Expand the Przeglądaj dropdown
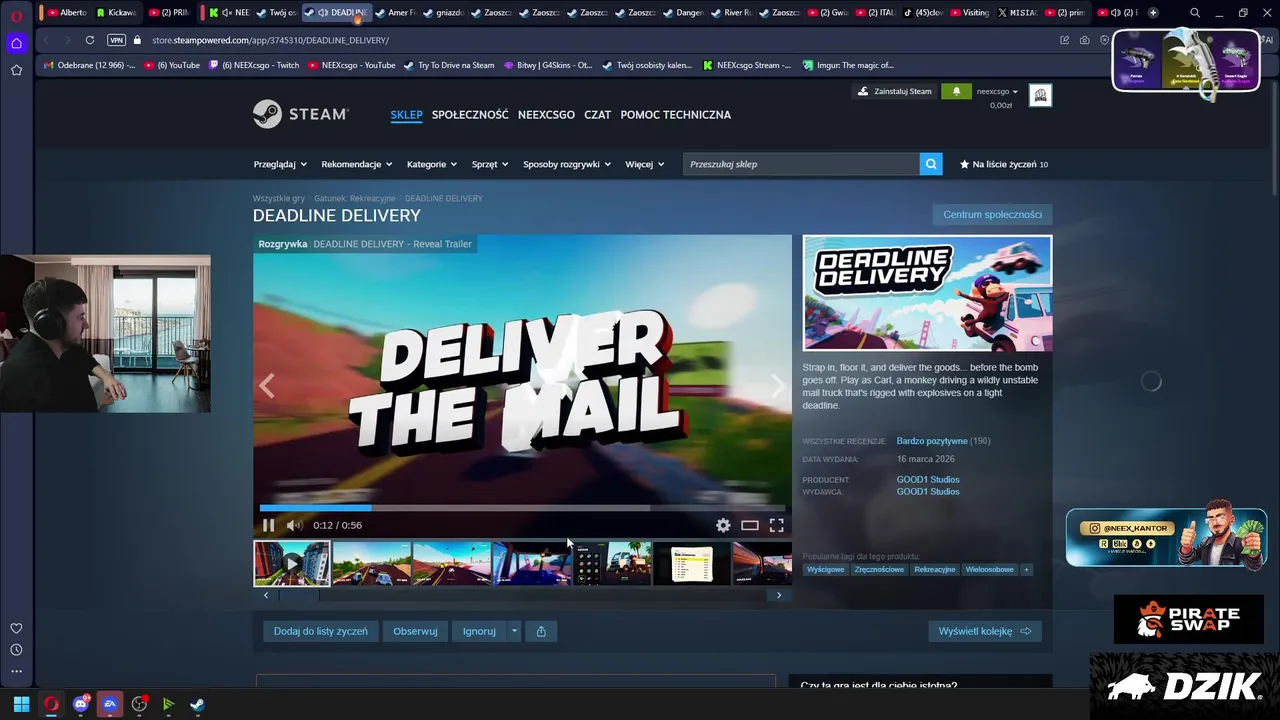This screenshot has height=720, width=1280. click(279, 164)
